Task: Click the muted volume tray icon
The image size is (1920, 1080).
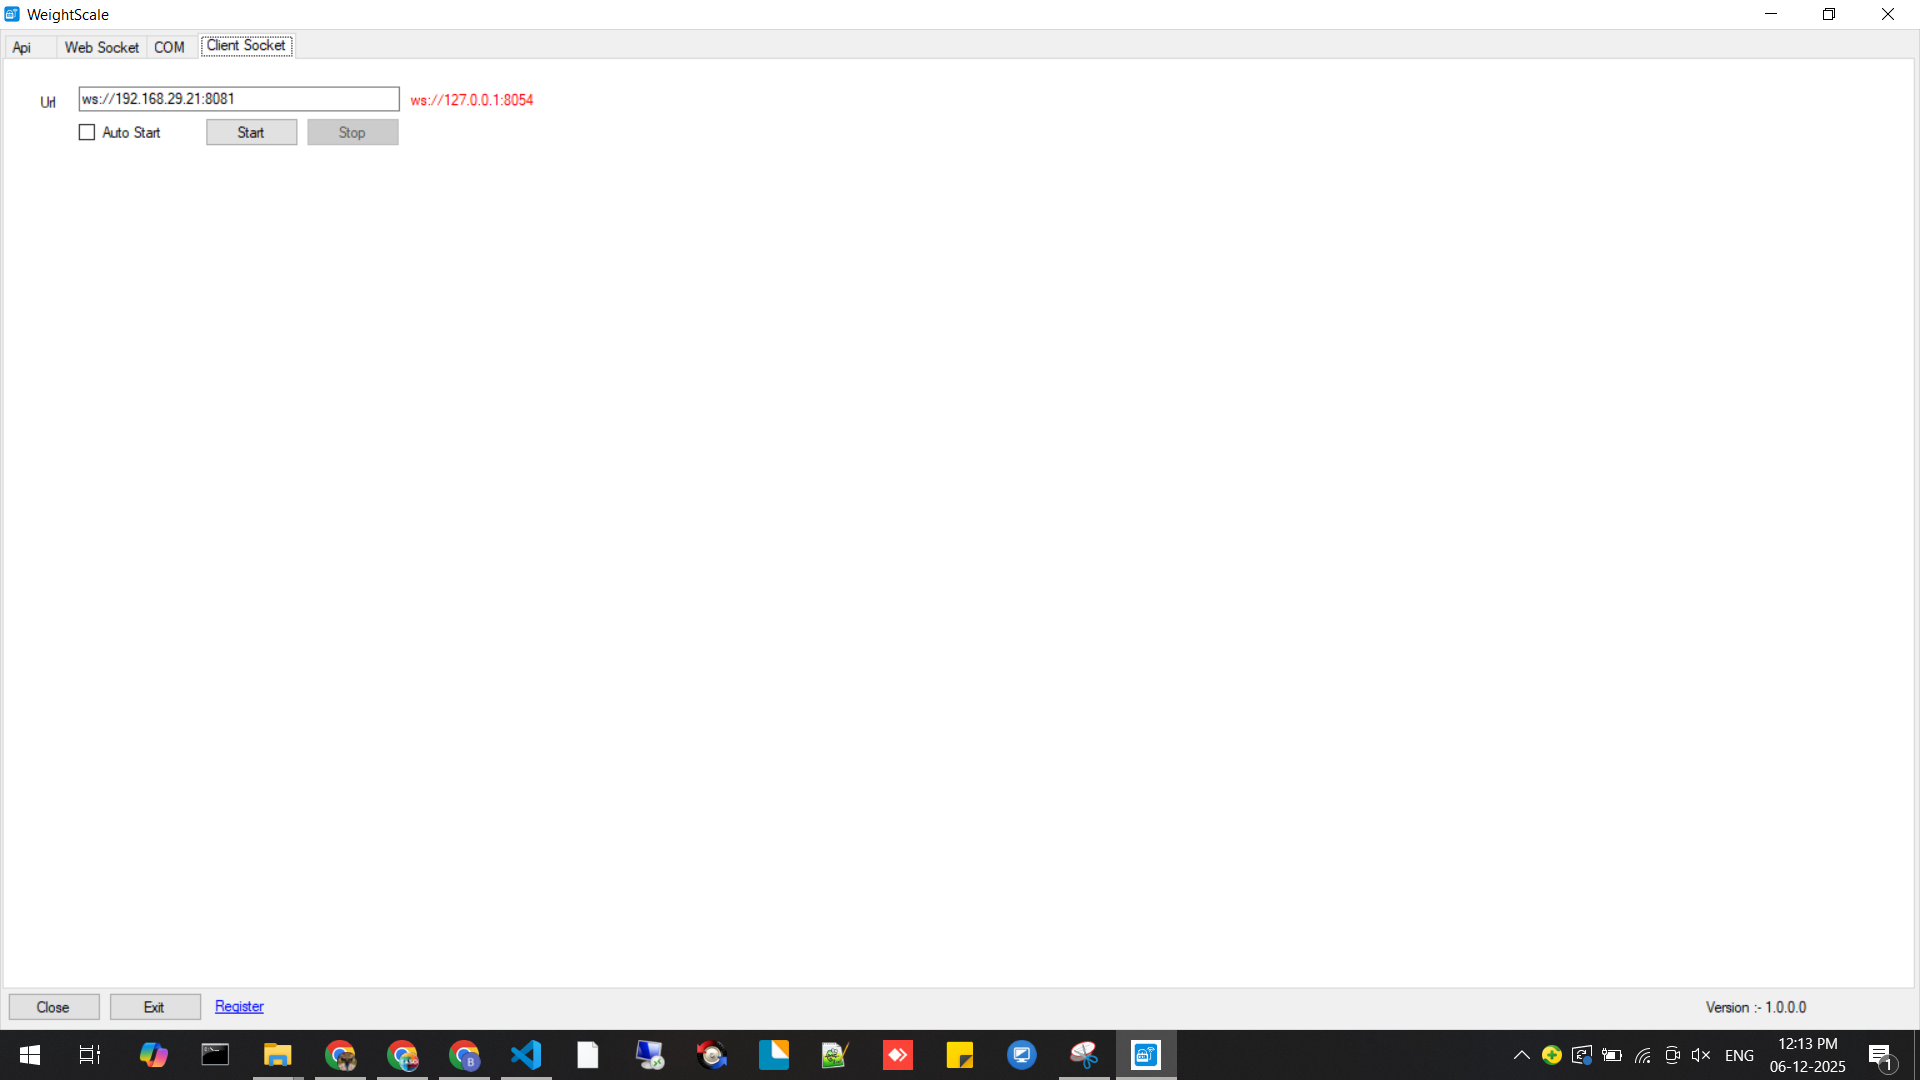Action: click(x=1700, y=1055)
